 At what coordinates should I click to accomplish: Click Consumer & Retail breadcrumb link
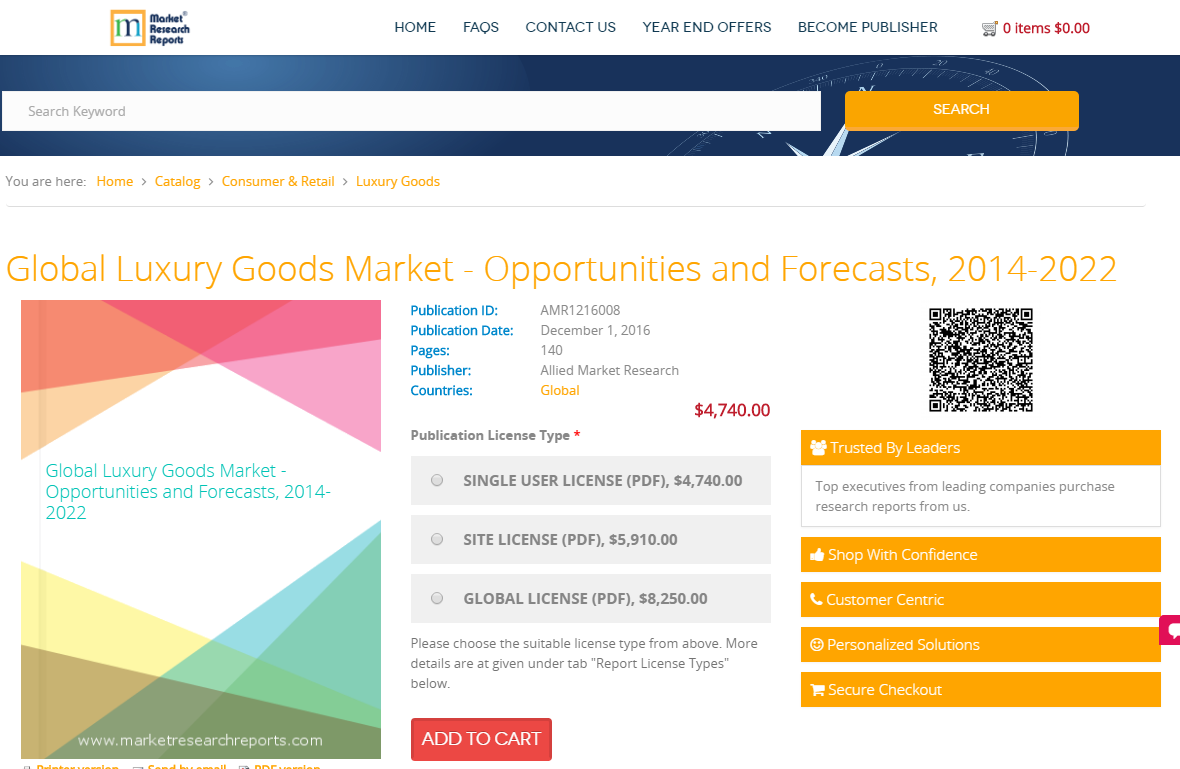tap(278, 181)
